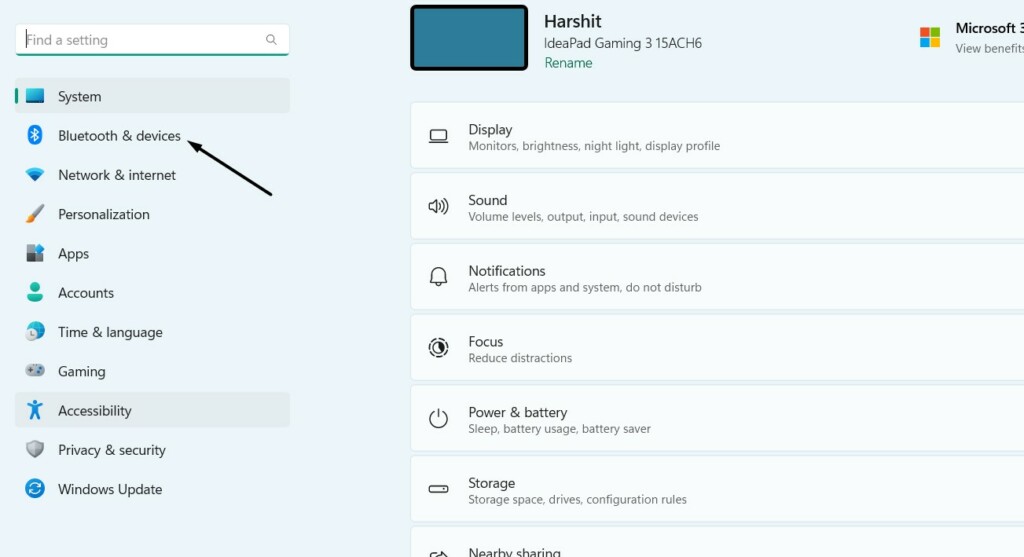Click the Gaming controller icon

tap(35, 371)
